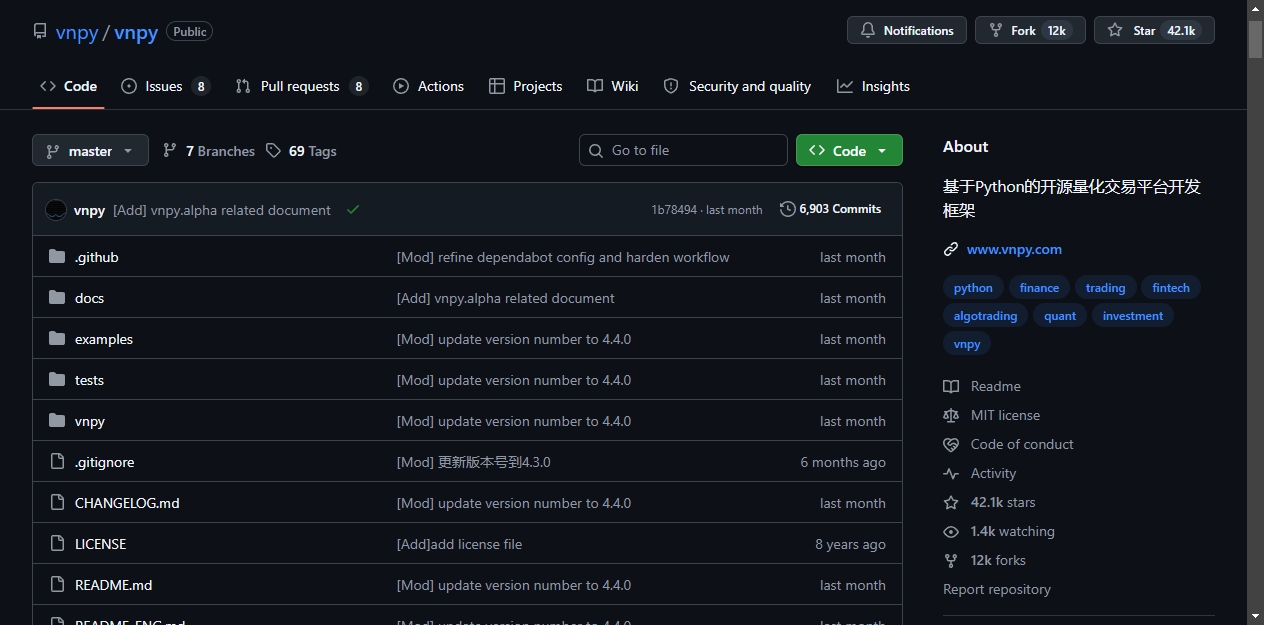Open the LICENSE commit '[Add]add license file'

point(459,544)
